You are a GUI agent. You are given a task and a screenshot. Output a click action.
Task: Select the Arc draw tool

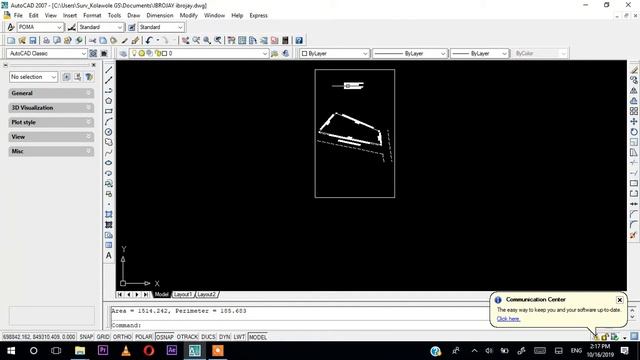[109, 122]
